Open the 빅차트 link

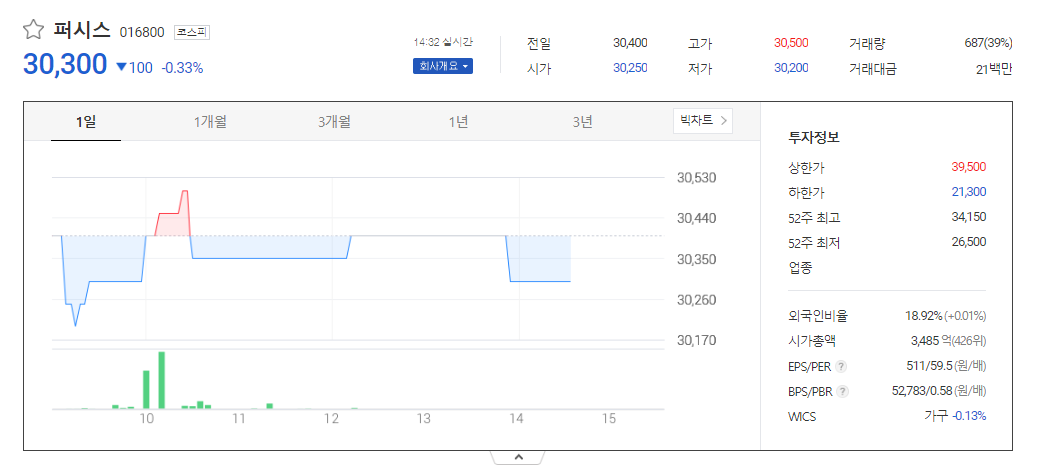pyautogui.click(x=702, y=121)
